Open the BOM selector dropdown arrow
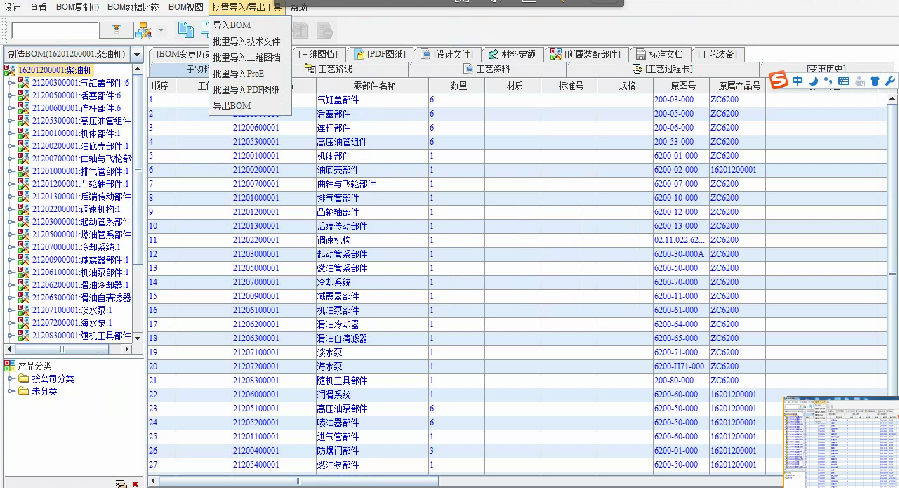This screenshot has height=488, width=899. coord(137,54)
